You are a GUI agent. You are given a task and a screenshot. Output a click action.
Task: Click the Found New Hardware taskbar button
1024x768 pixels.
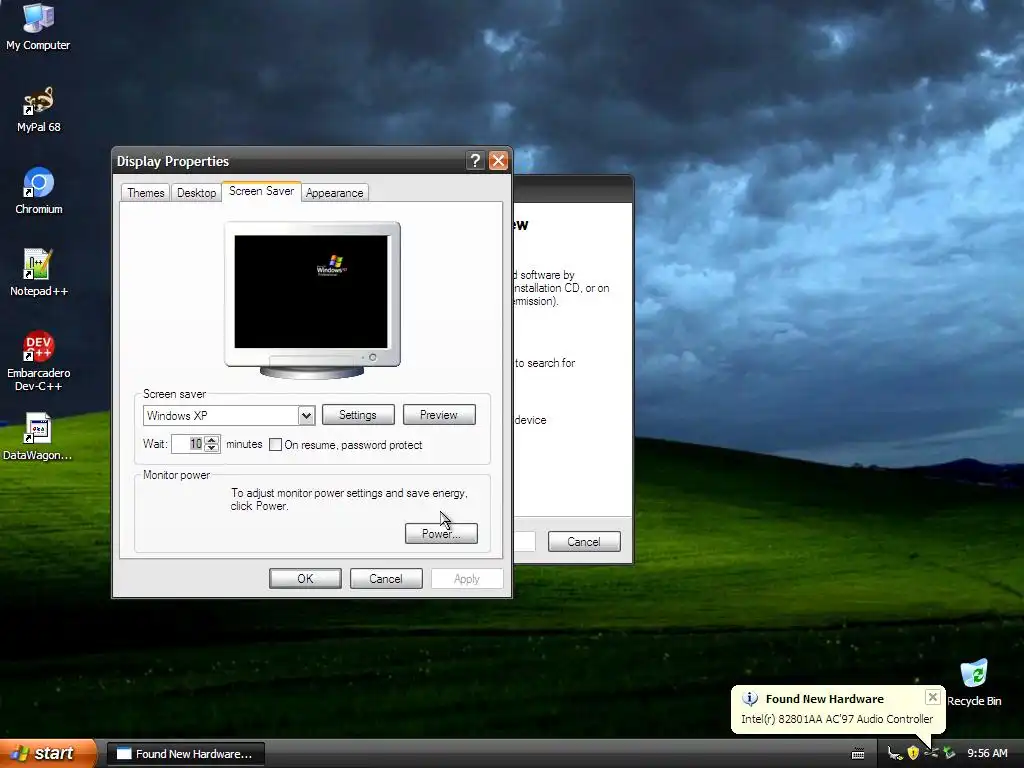(x=185, y=754)
